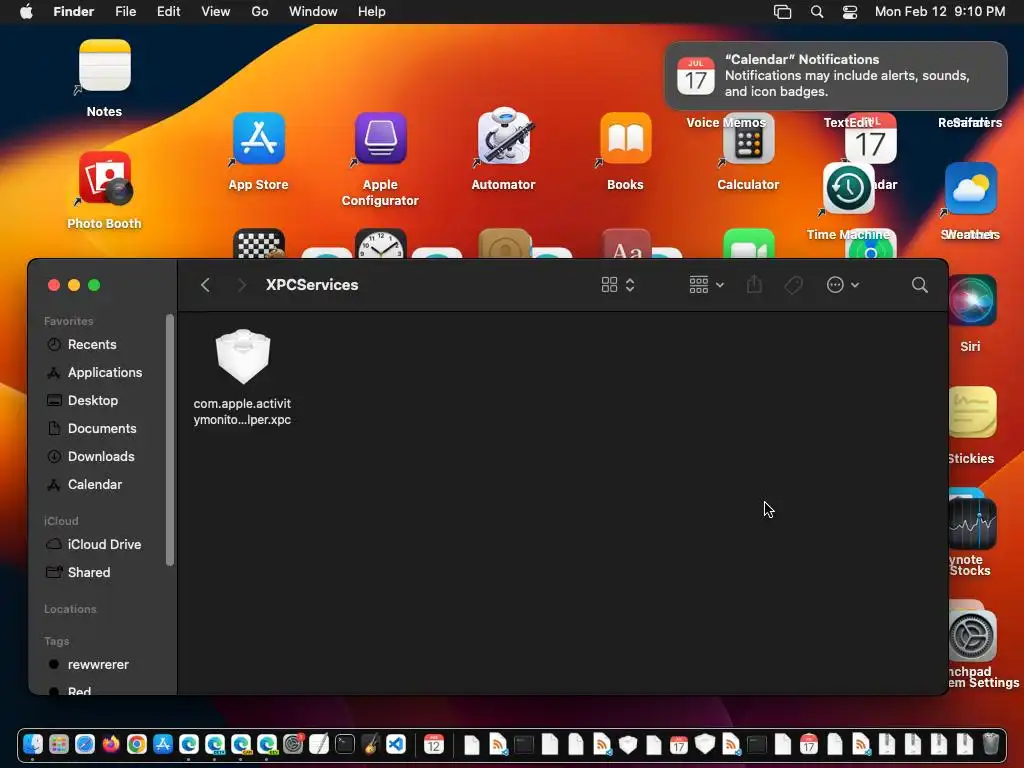
Task: Open iCloud Drive in Finder sidebar
Action: tap(104, 544)
